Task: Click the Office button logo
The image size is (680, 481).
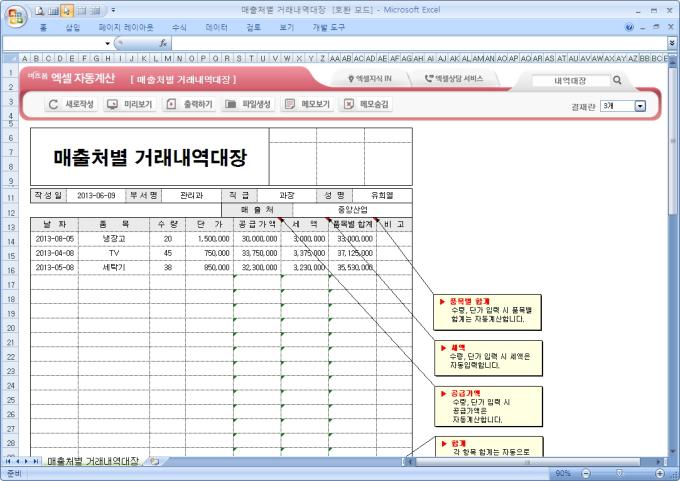Action: click(x=14, y=13)
